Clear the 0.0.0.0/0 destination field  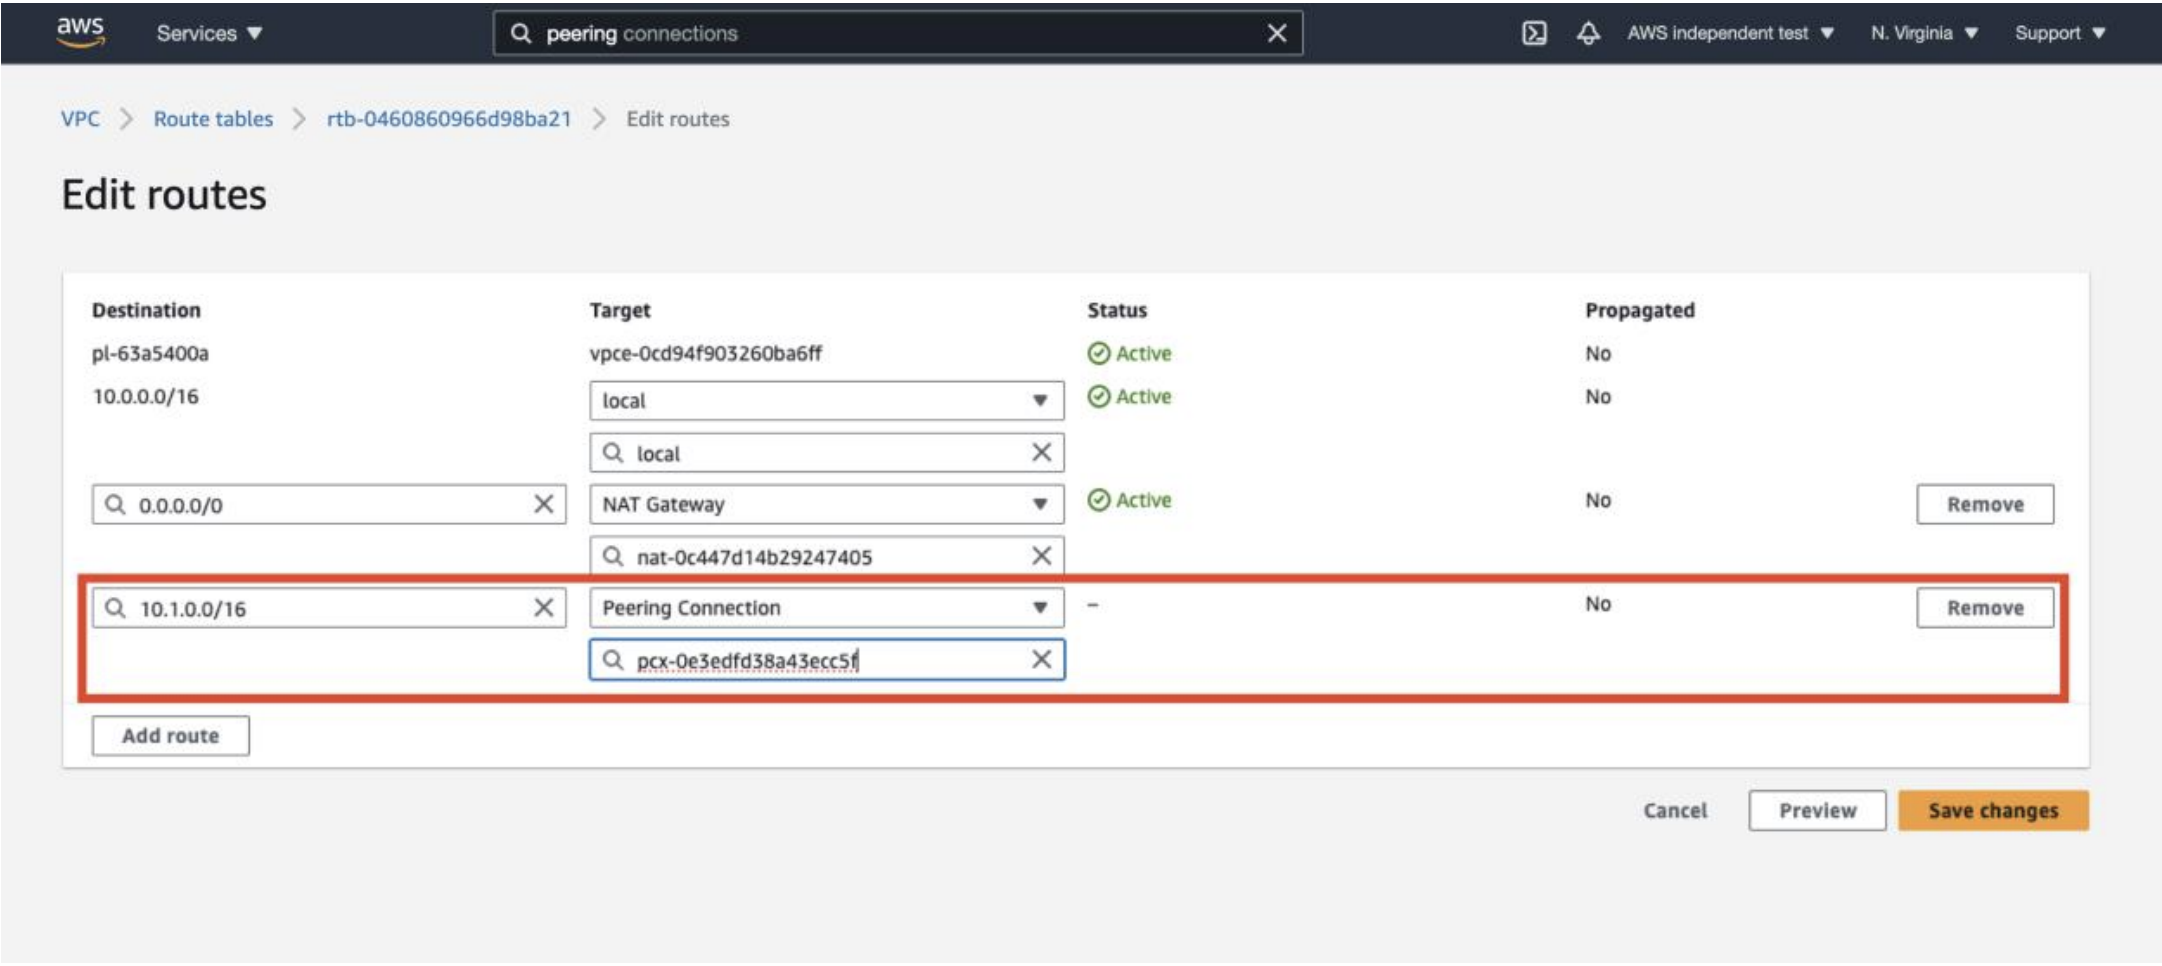pos(543,504)
